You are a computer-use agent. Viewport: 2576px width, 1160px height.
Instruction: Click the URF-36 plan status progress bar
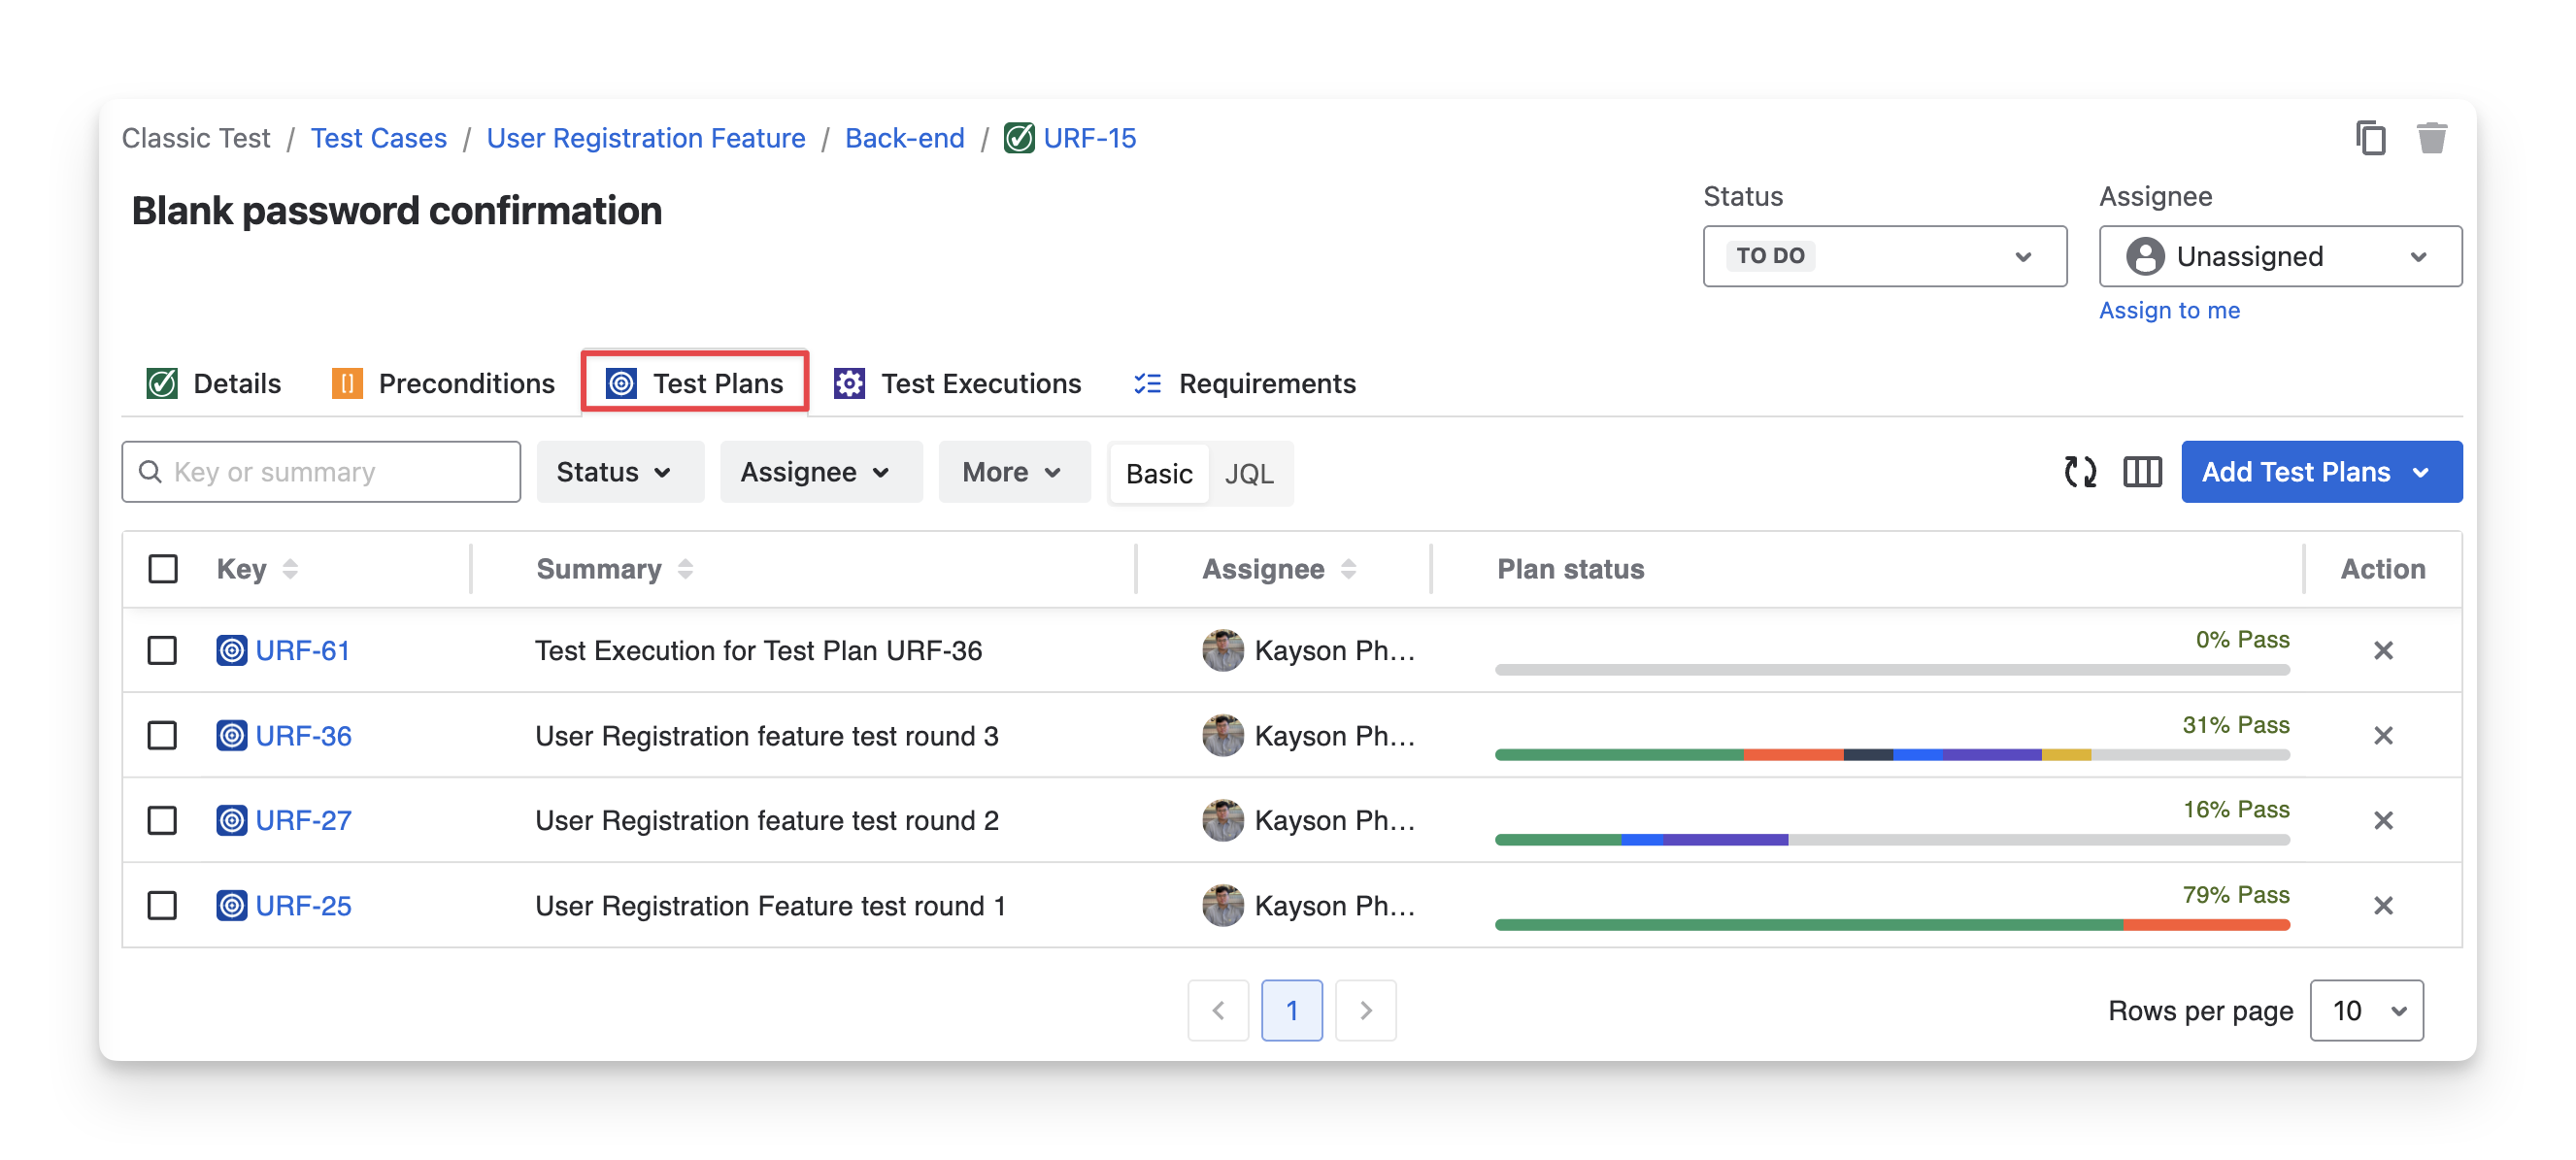click(x=1891, y=755)
